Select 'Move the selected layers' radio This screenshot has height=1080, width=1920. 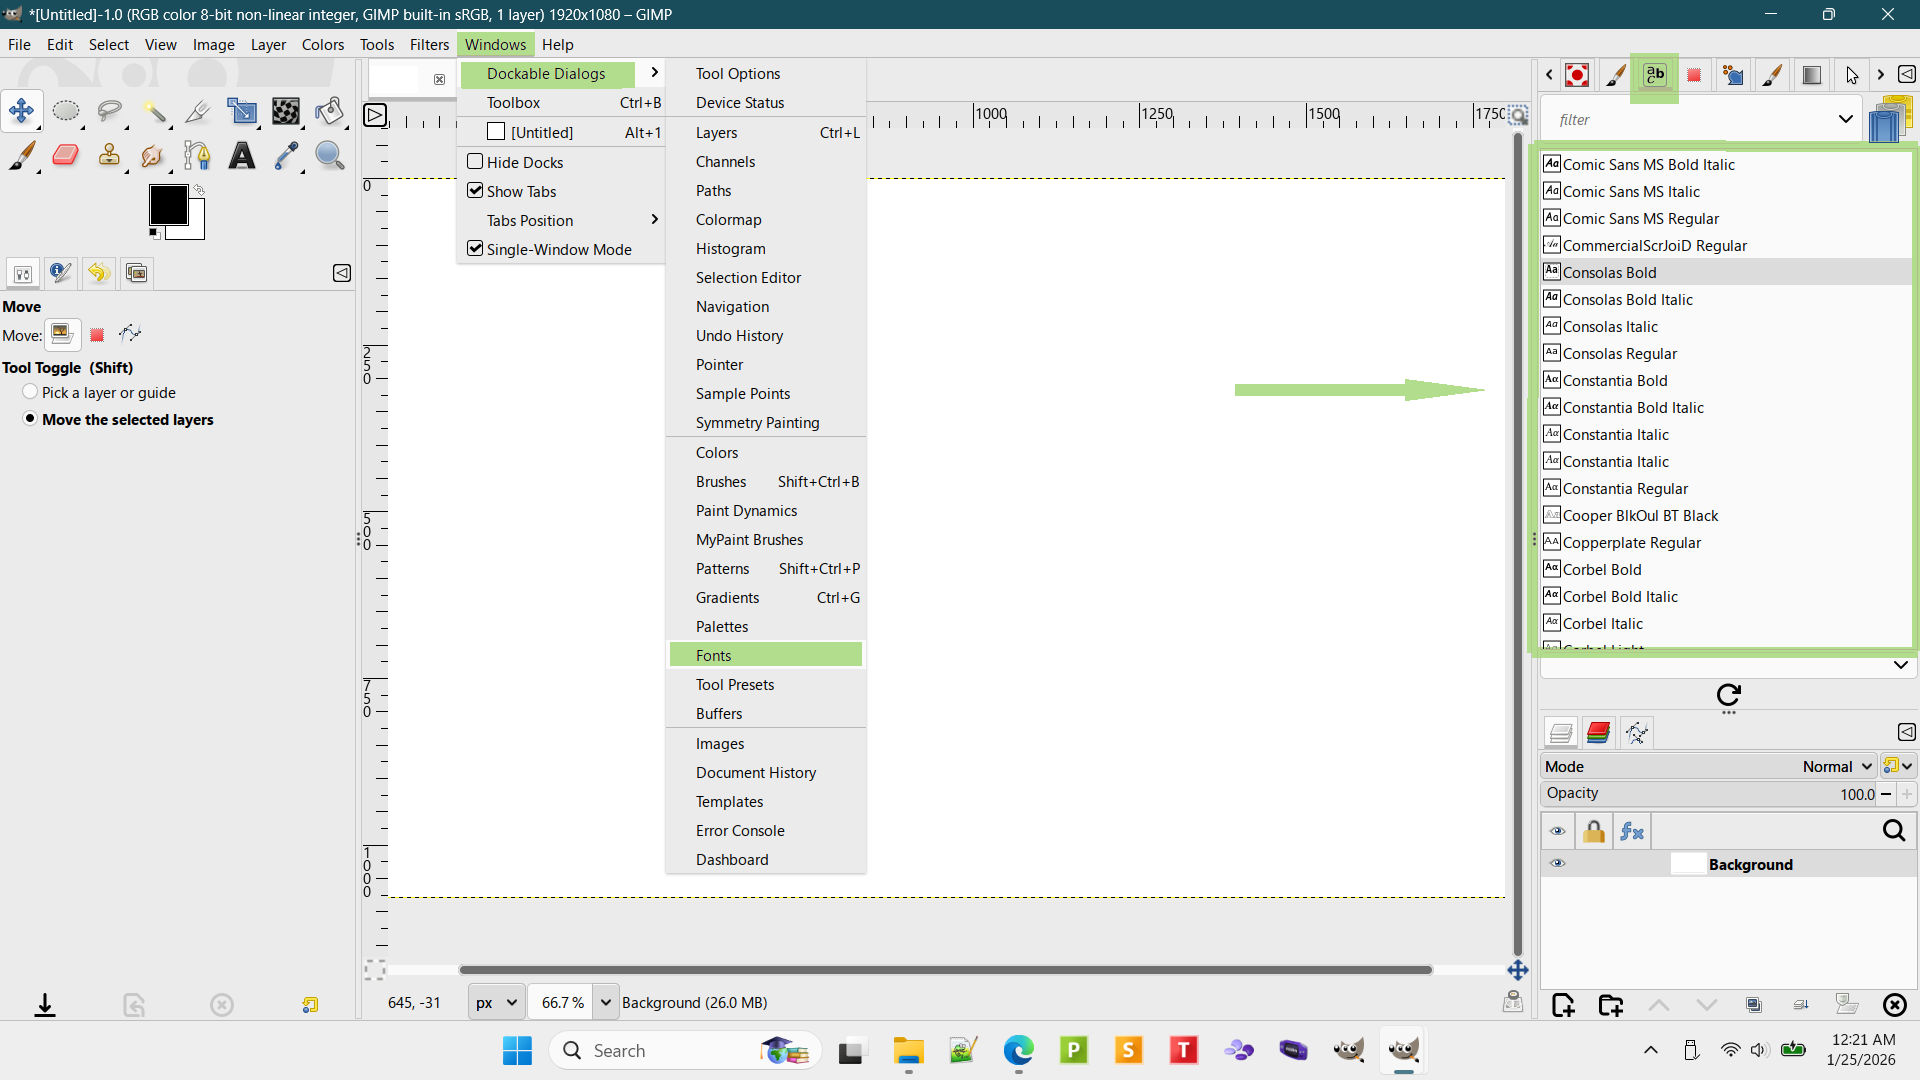pos(30,419)
